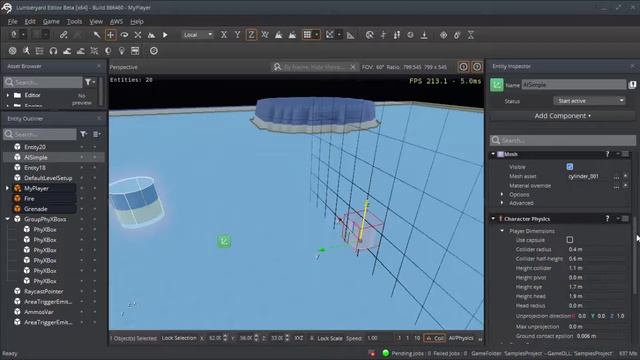Image resolution: width=640 pixels, height=360 pixels.
Task: Constrain to XY plane
Action: [265, 35]
